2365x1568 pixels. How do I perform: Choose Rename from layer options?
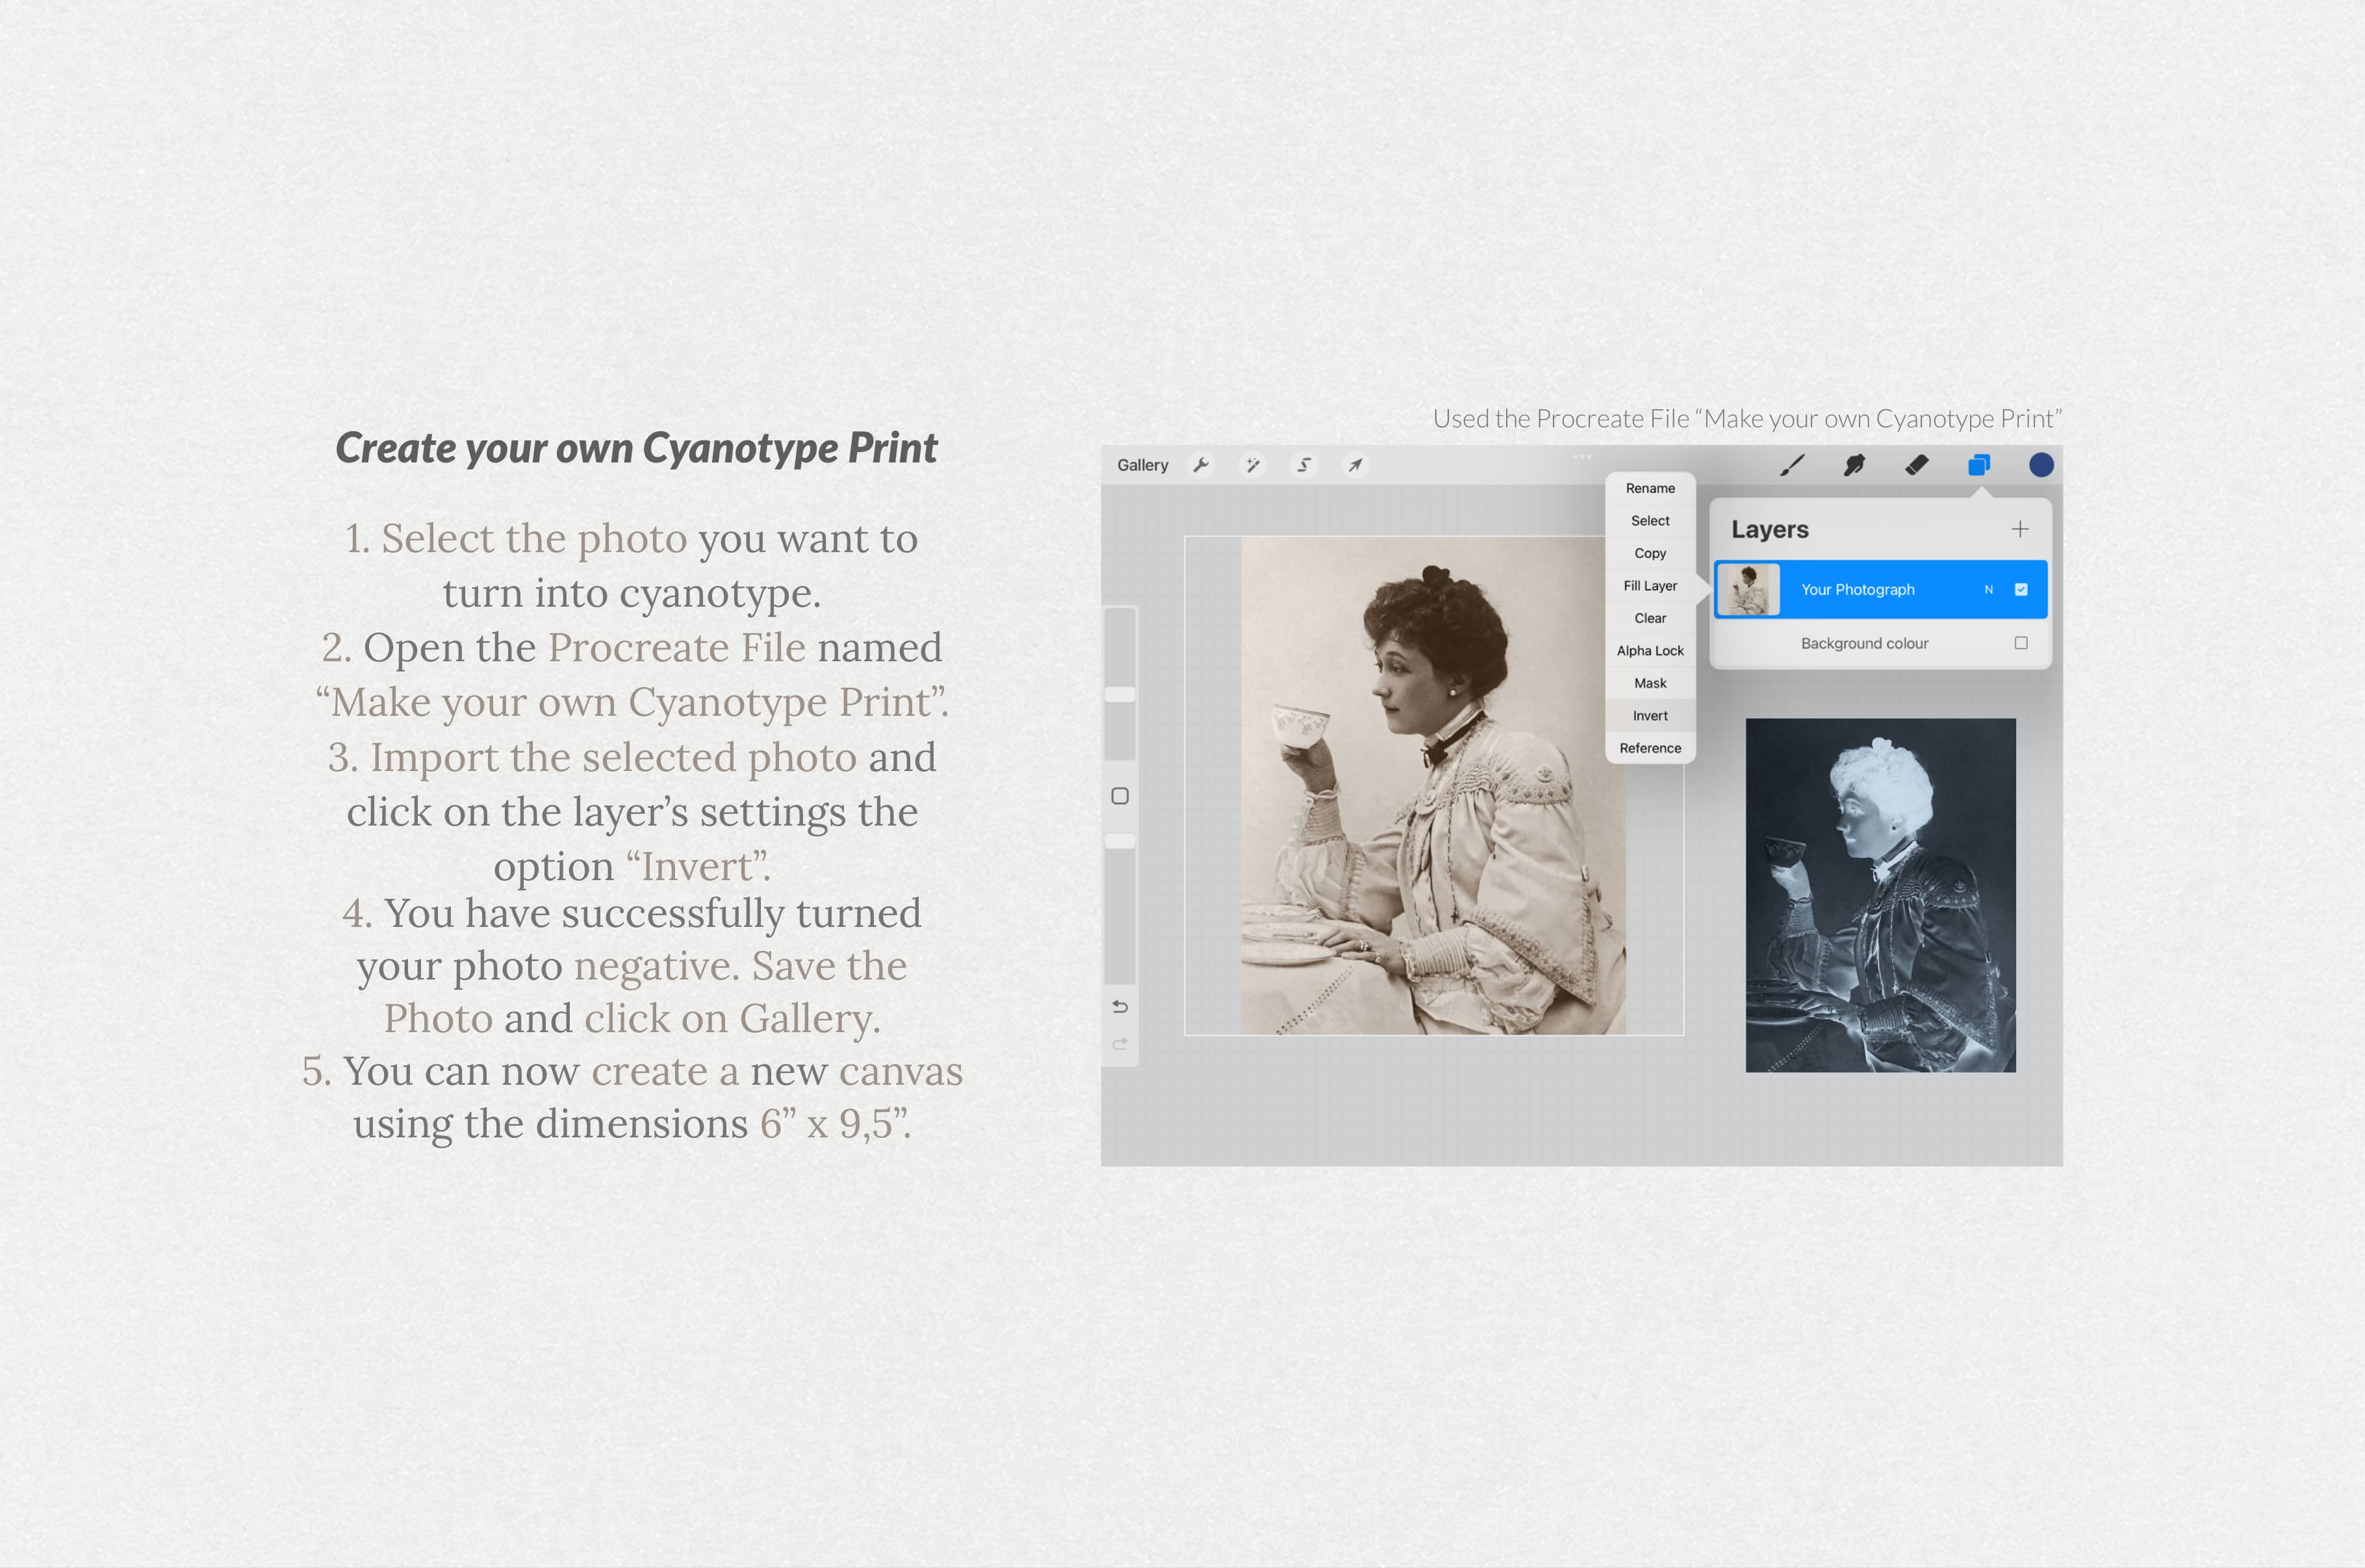[x=1650, y=488]
